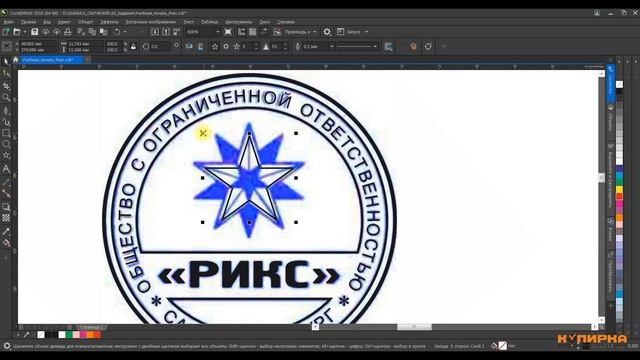Viewport: 640px width, 360px height.
Task: Toggle the show grid button
Action: pos(253,31)
